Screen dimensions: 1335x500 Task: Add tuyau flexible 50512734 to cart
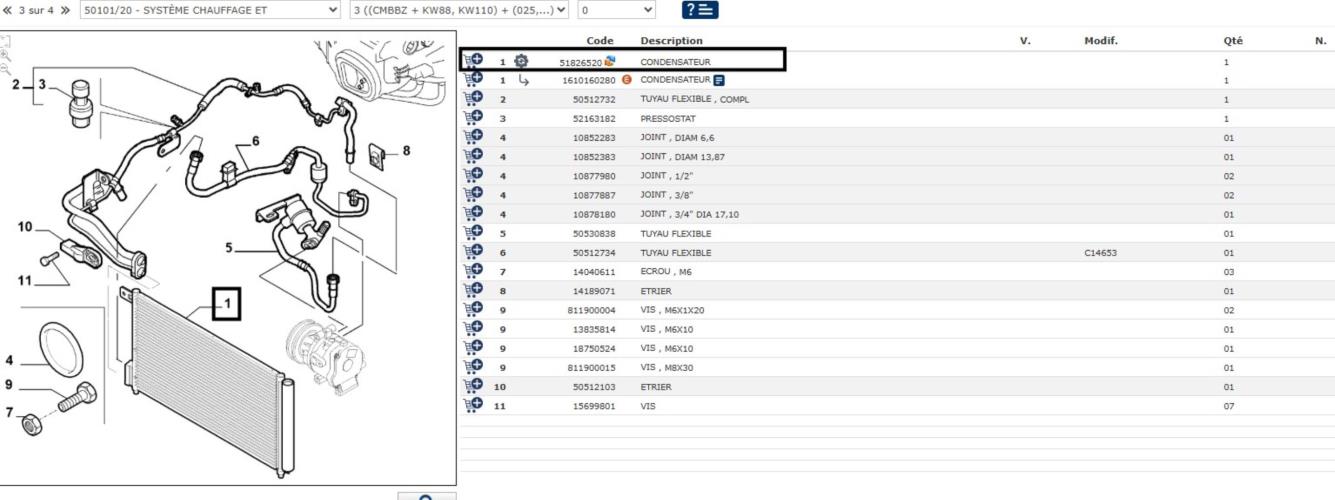[474, 252]
